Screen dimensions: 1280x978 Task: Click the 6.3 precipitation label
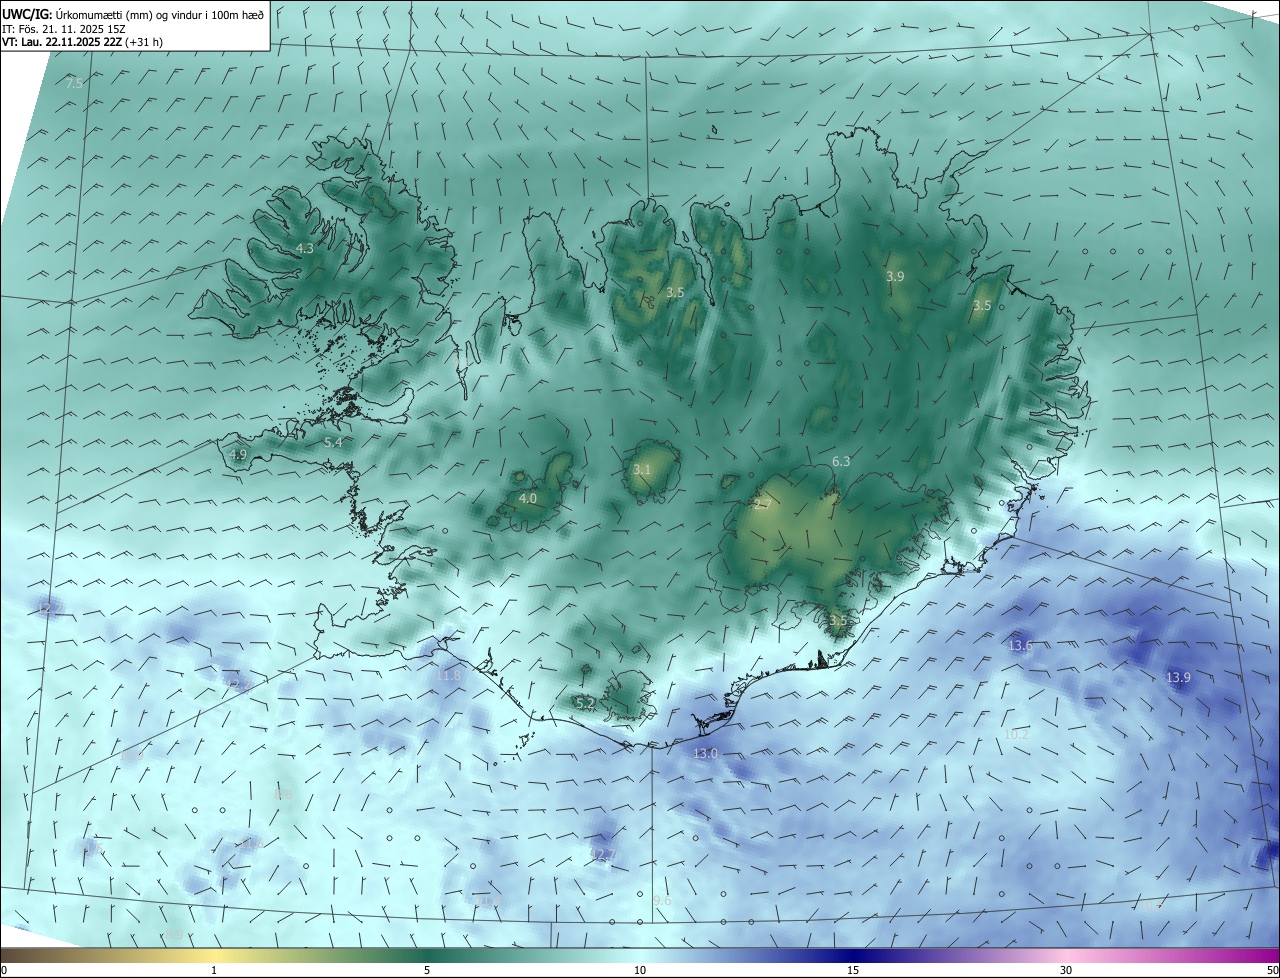tap(841, 461)
